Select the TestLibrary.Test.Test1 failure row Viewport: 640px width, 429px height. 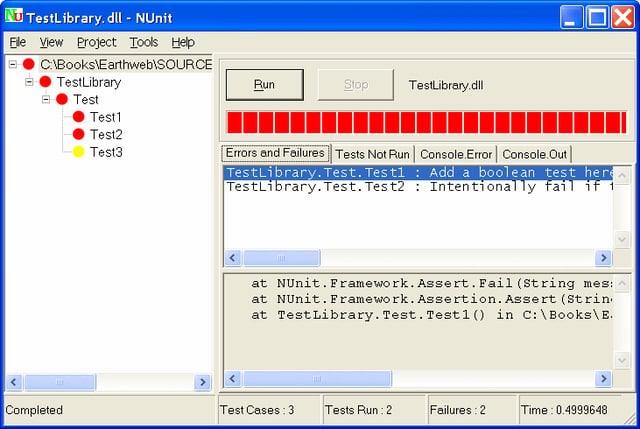pos(418,172)
